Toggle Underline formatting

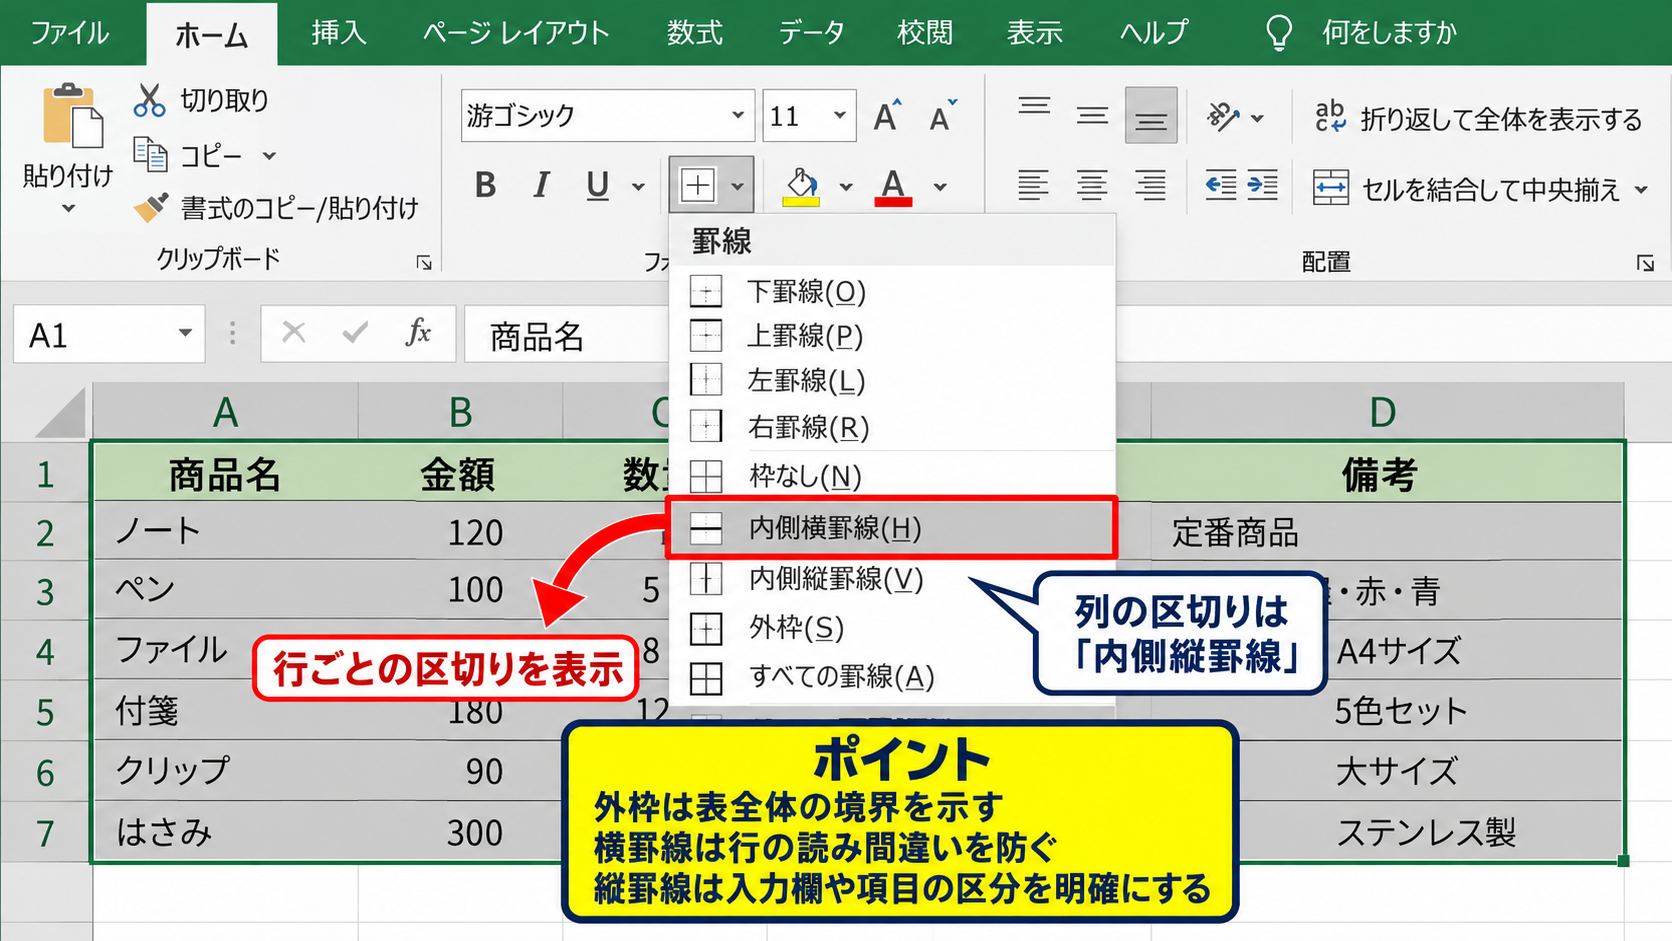click(598, 185)
